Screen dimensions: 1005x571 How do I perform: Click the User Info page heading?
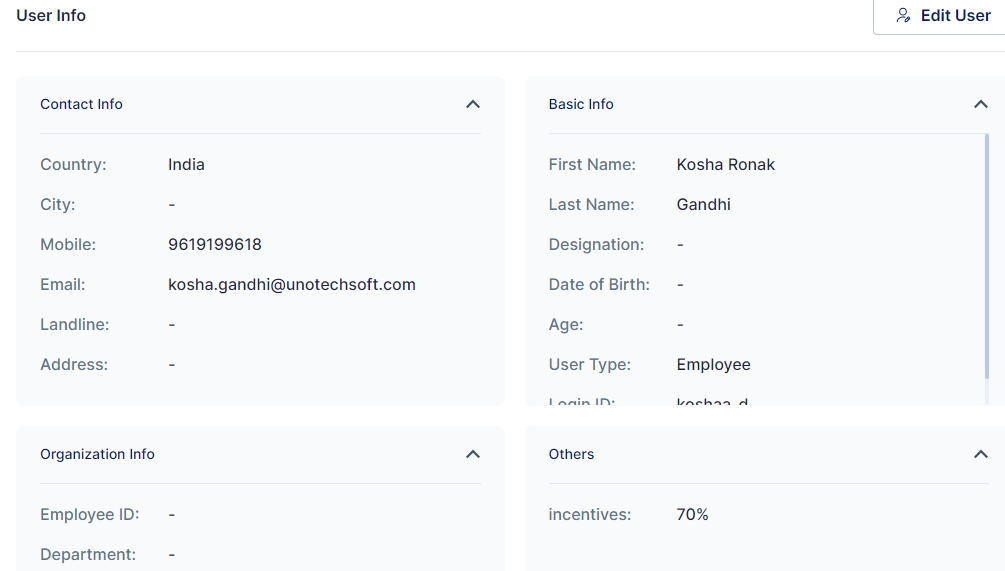click(x=51, y=16)
